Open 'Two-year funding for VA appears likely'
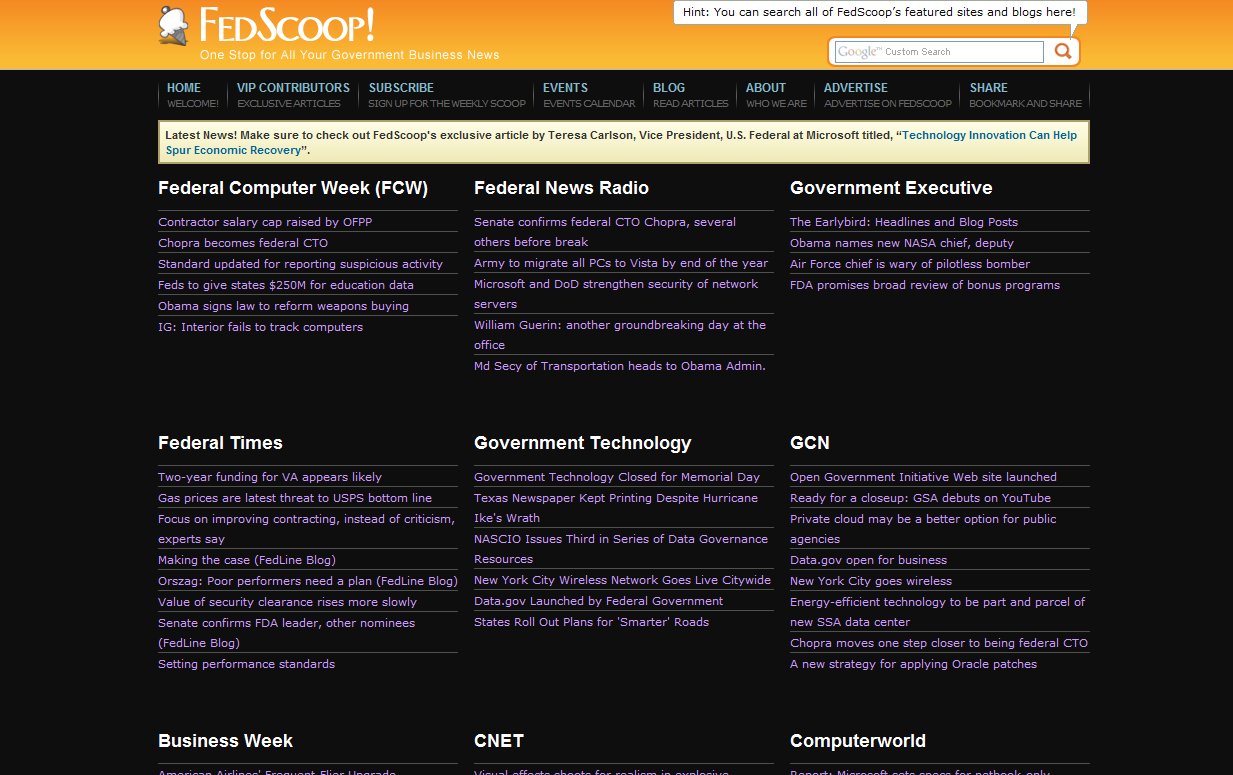This screenshot has width=1233, height=775. (270, 477)
